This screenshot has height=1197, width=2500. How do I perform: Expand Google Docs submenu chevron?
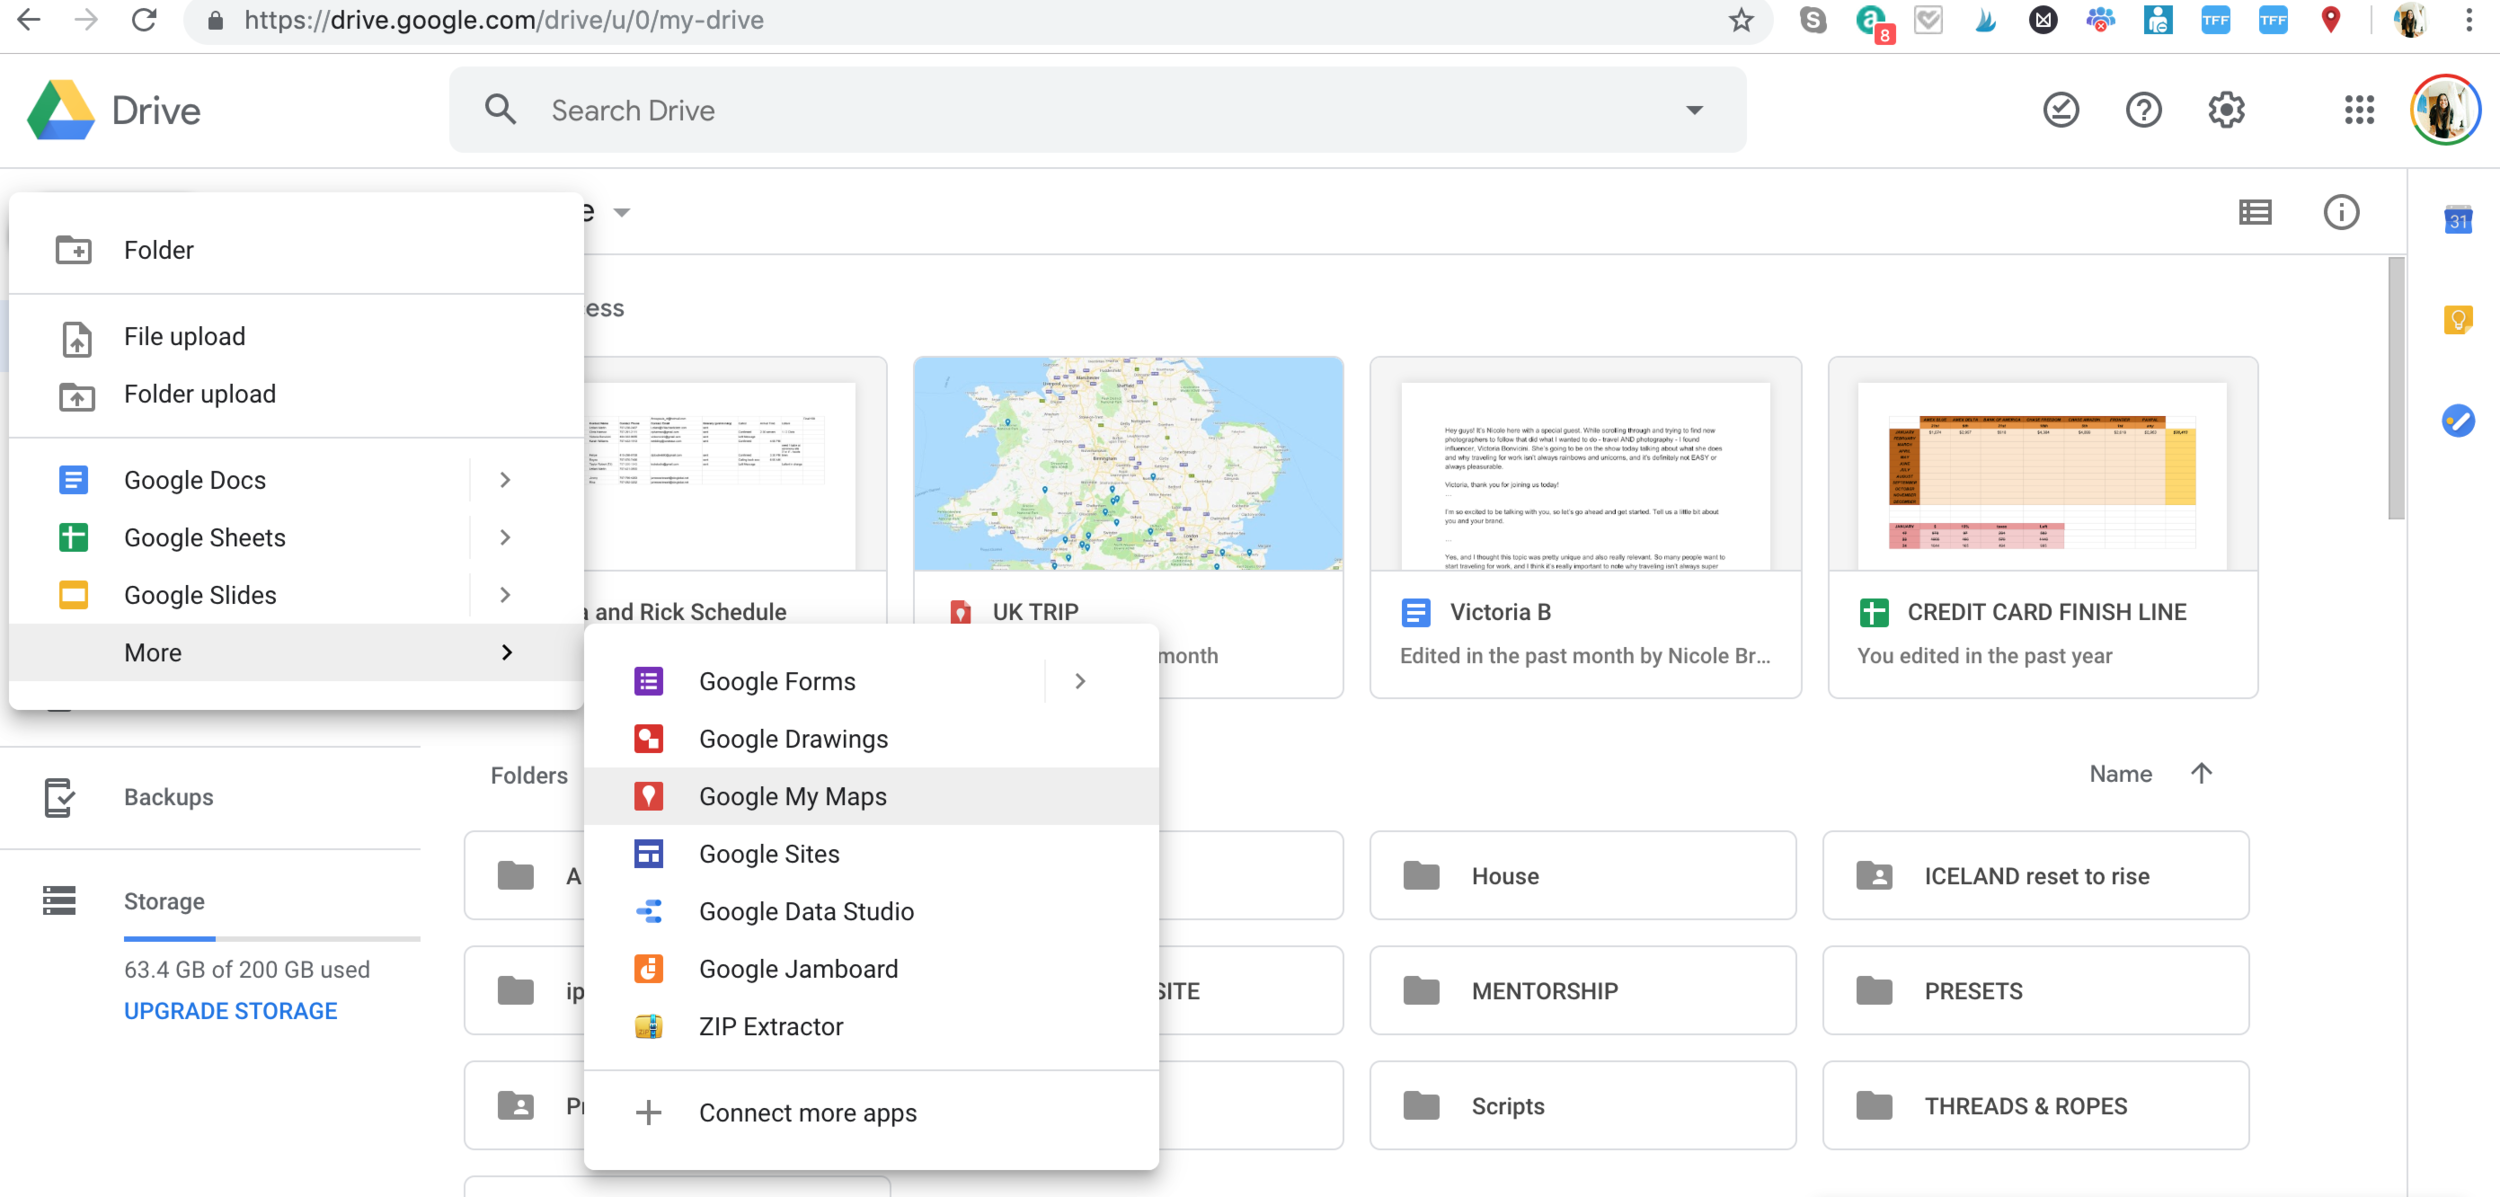coord(505,480)
